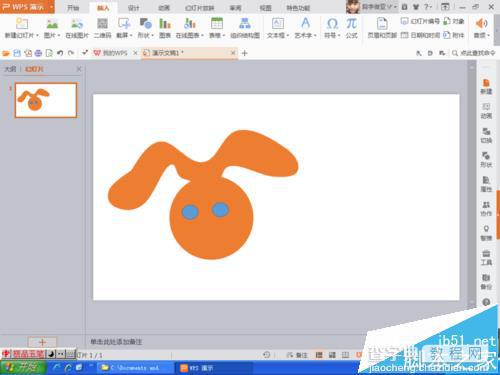Screen dimensions: 500x375
Task: Save the presentation with the disk icon
Action: click(x=17, y=53)
